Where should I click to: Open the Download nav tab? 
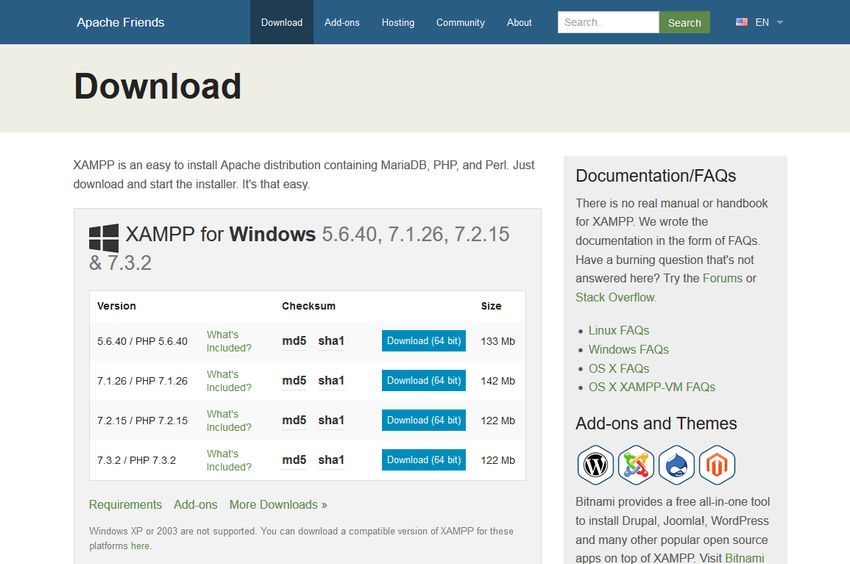tap(282, 22)
